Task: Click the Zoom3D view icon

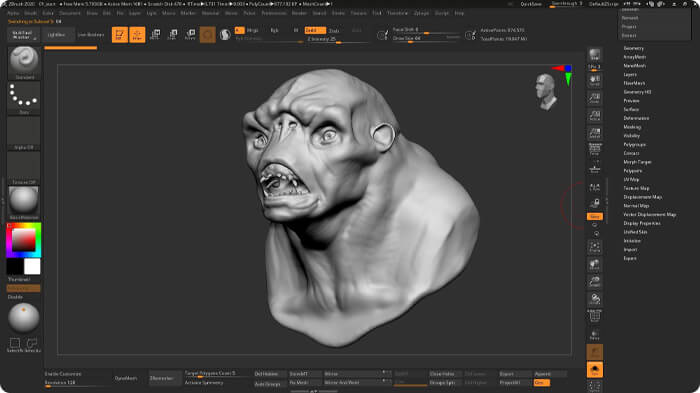Action: pyautogui.click(x=595, y=282)
